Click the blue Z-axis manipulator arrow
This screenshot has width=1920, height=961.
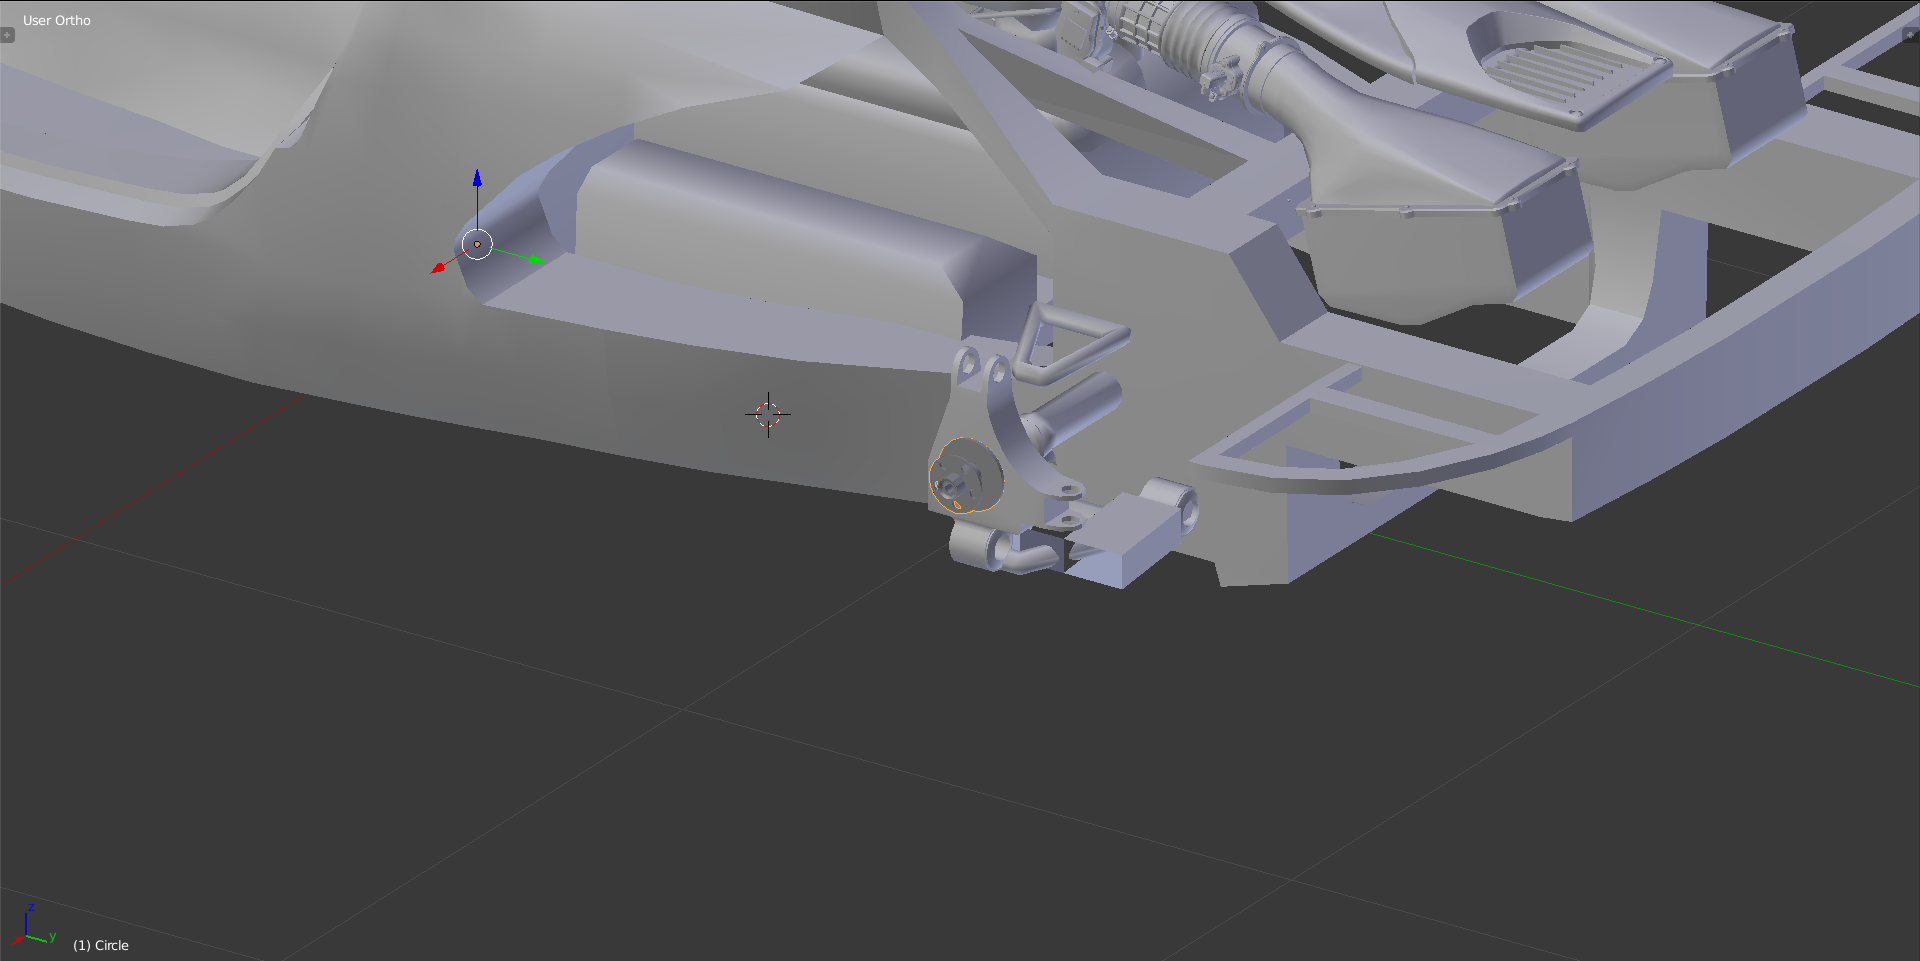[x=478, y=178]
